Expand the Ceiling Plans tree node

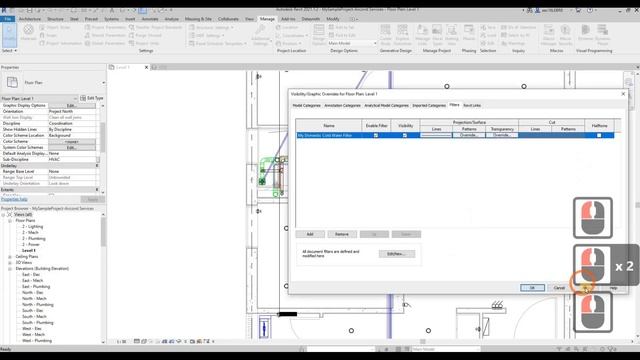pyautogui.click(x=10, y=257)
